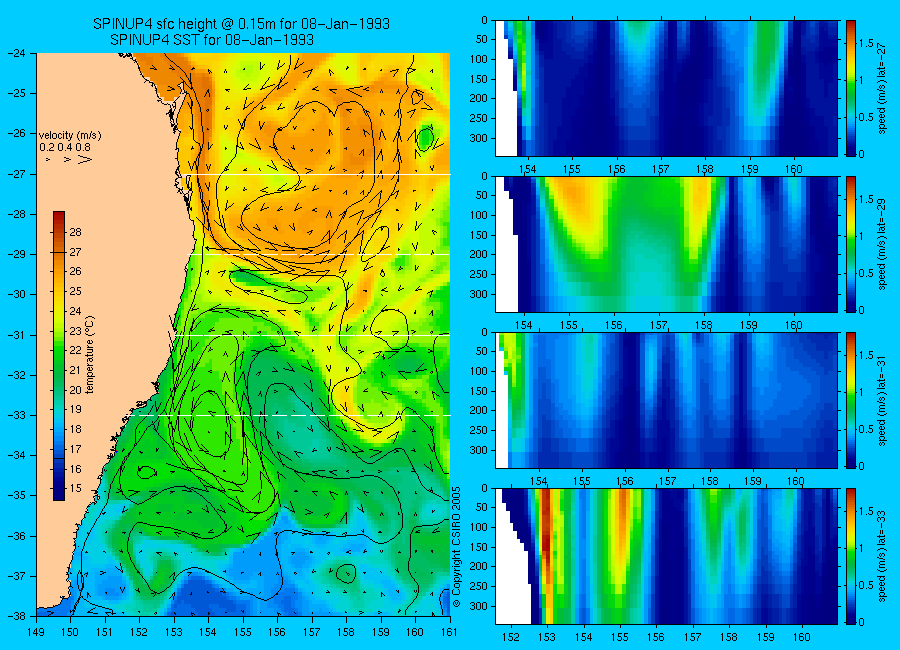The height and width of the screenshot is (650, 900).
Task: Click the 19 tick on the temperature scale
Action: coord(76,409)
